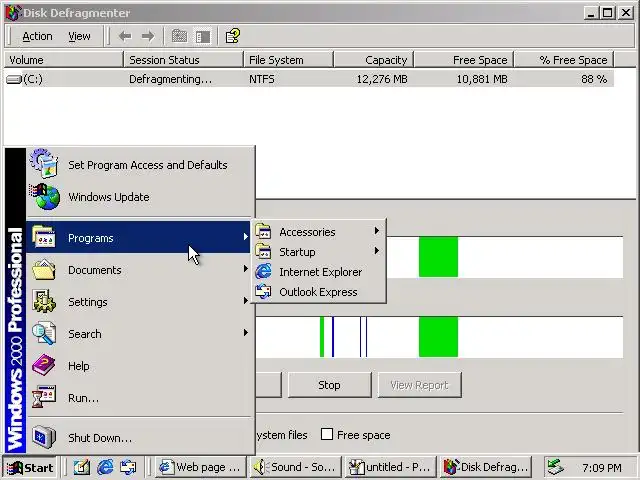Image resolution: width=640 pixels, height=480 pixels.
Task: Sort by File System column header
Action: (x=288, y=60)
